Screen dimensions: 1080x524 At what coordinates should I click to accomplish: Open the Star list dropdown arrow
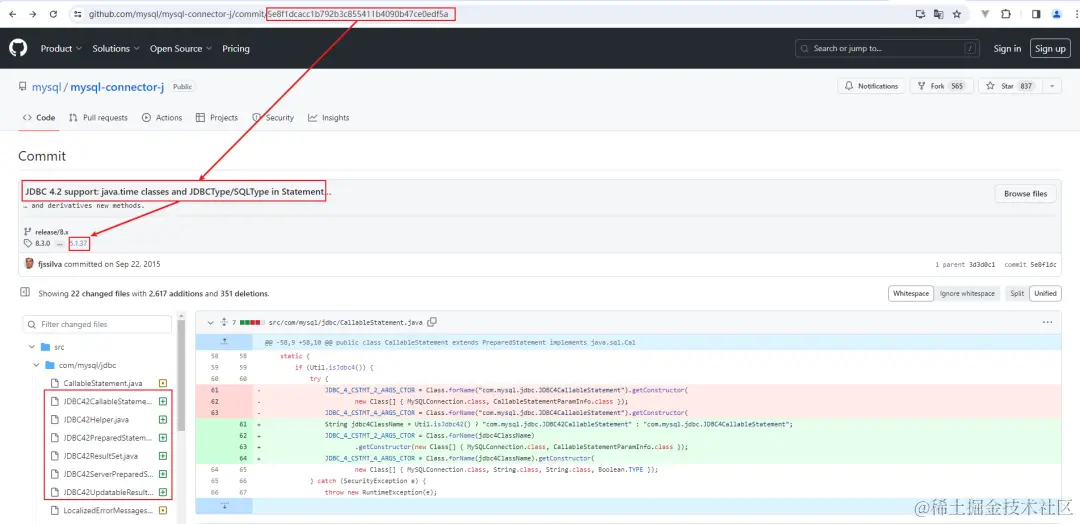click(x=1052, y=86)
